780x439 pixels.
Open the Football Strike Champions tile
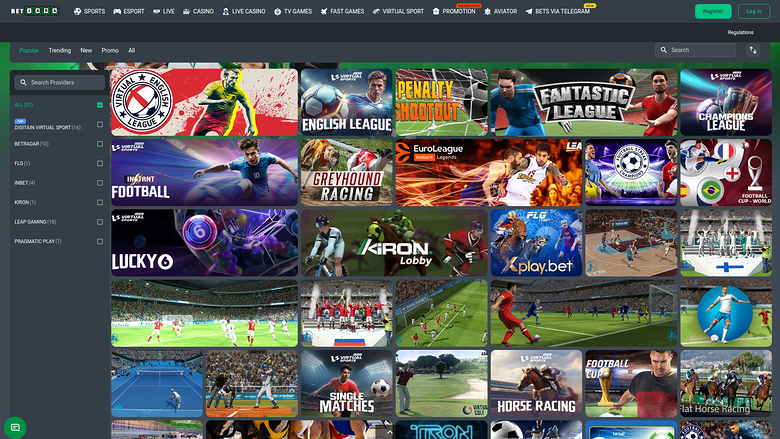[x=631, y=173]
